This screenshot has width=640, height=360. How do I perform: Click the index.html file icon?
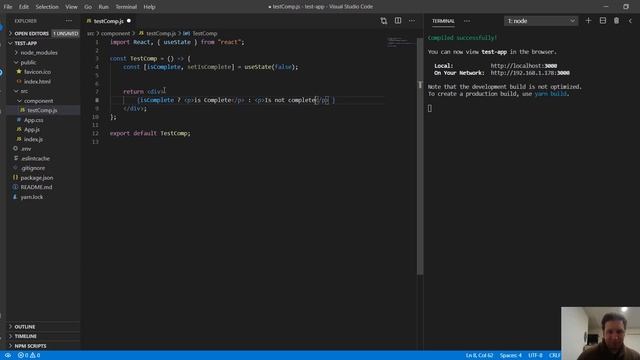(19, 82)
